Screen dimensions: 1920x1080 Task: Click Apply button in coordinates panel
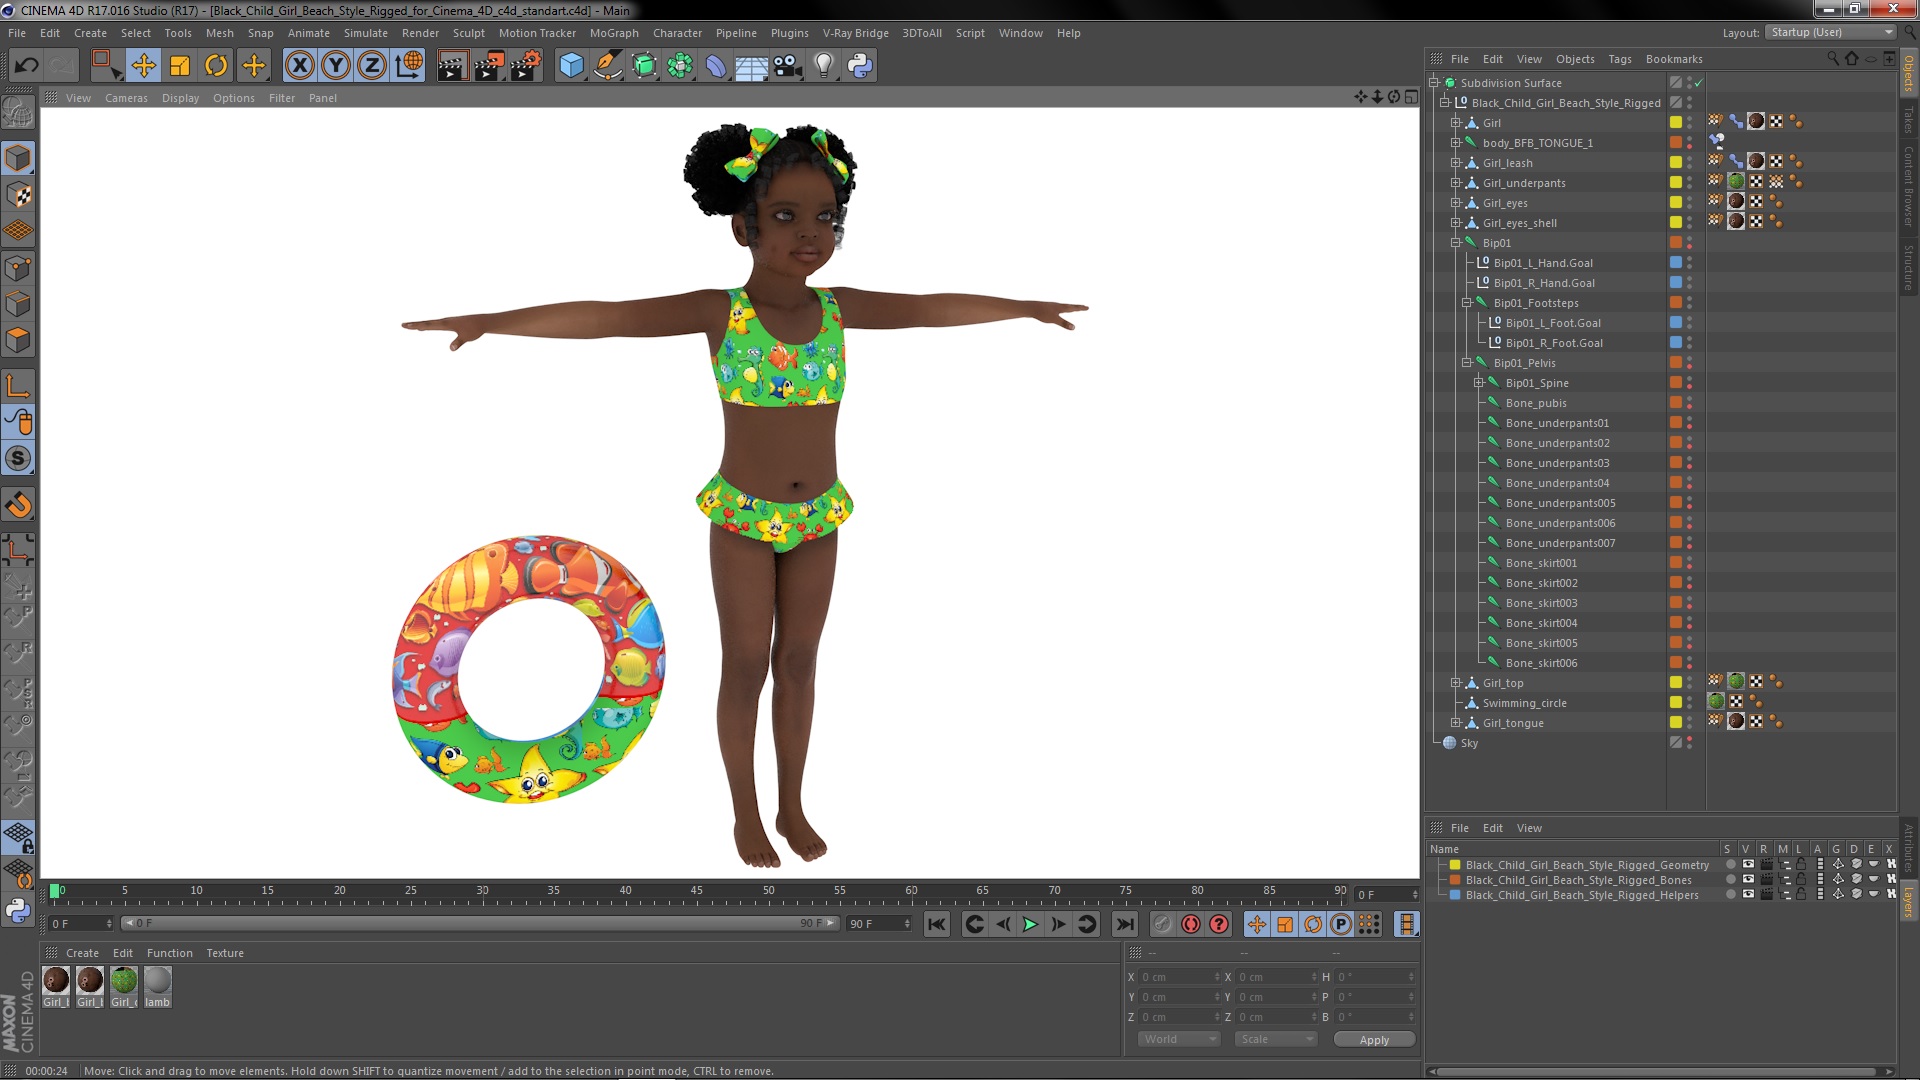coord(1374,1039)
